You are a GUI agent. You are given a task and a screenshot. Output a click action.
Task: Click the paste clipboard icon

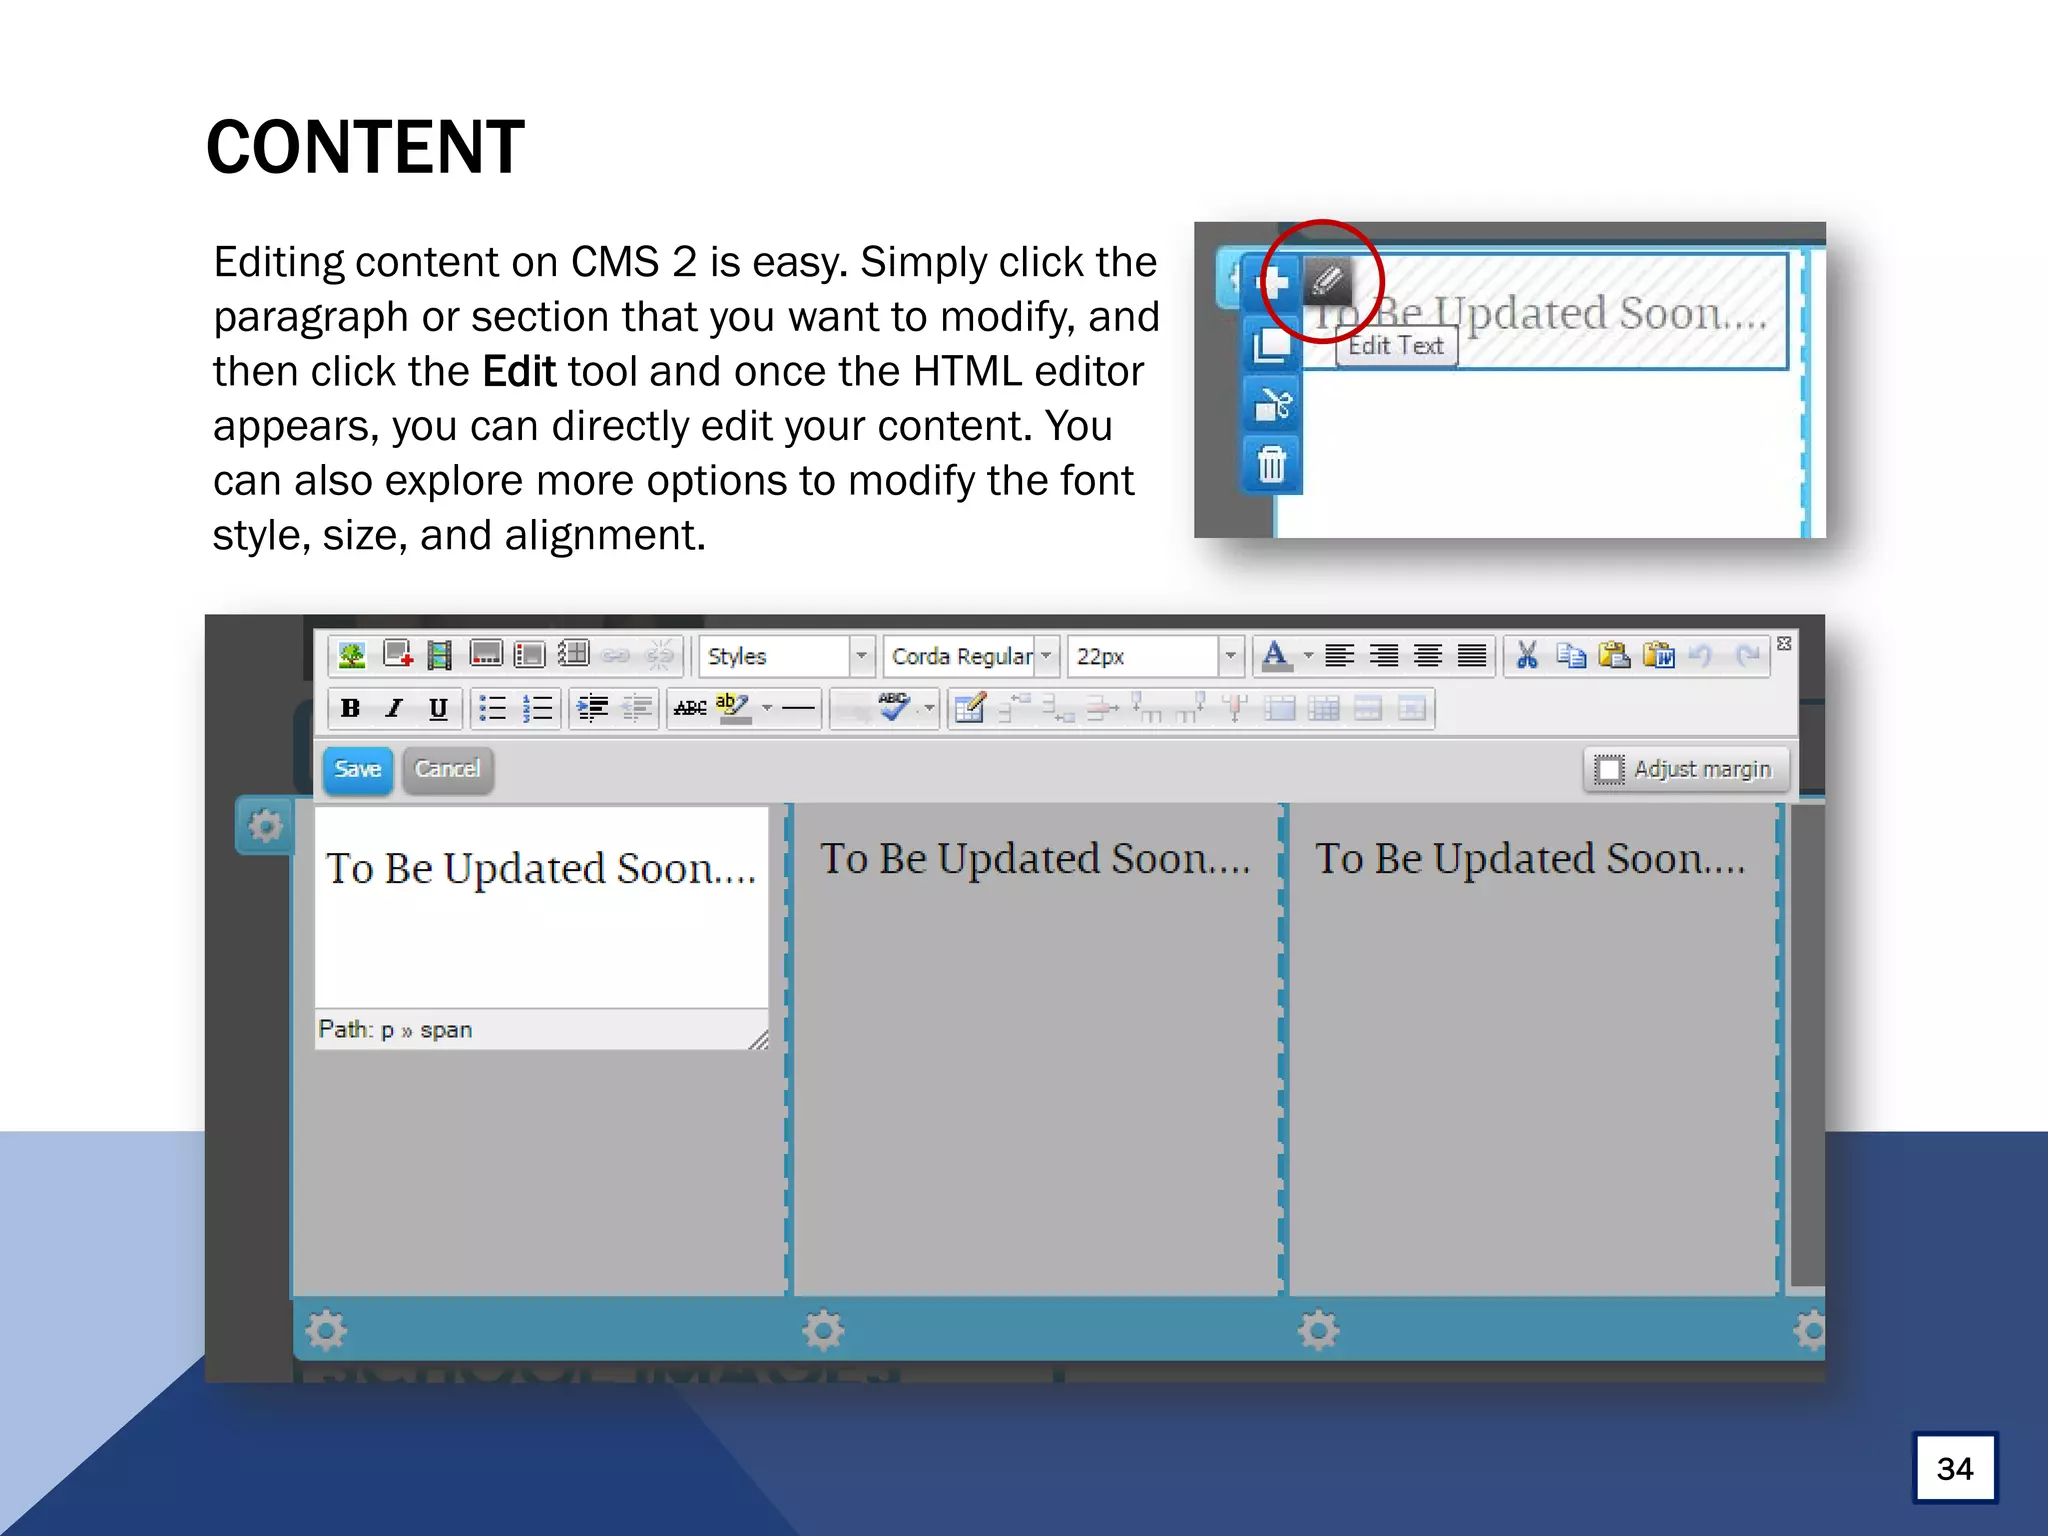[x=1614, y=656]
